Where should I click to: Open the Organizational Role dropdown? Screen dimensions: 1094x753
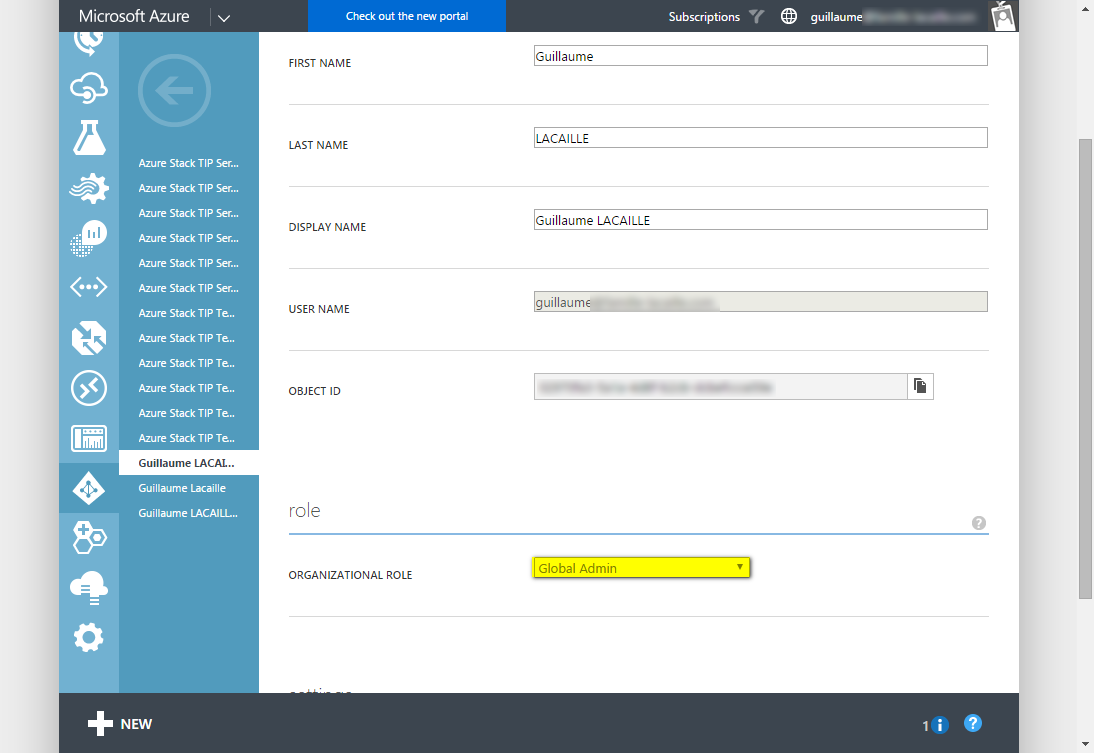tap(641, 568)
